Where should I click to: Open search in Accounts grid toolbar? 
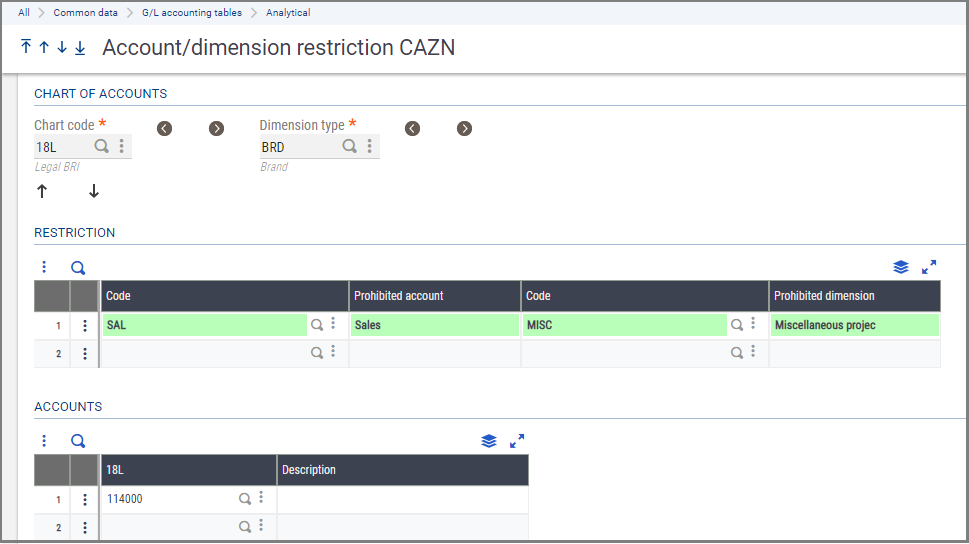click(x=78, y=441)
